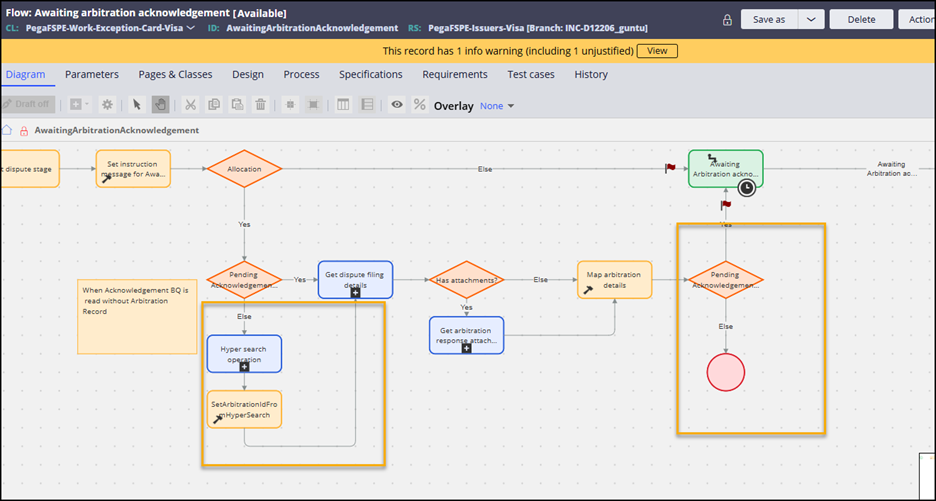The image size is (936, 501).
Task: Open the Requirements tab
Action: click(455, 75)
